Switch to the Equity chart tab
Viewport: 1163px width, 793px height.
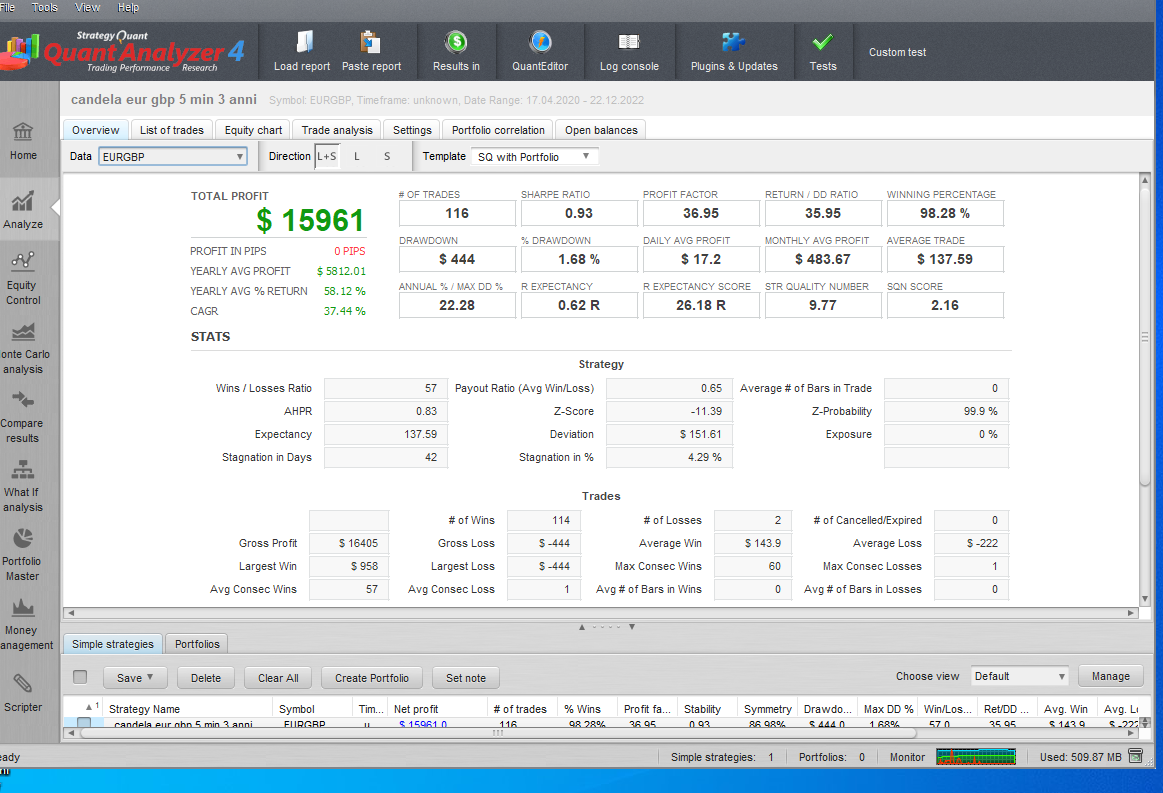click(253, 130)
